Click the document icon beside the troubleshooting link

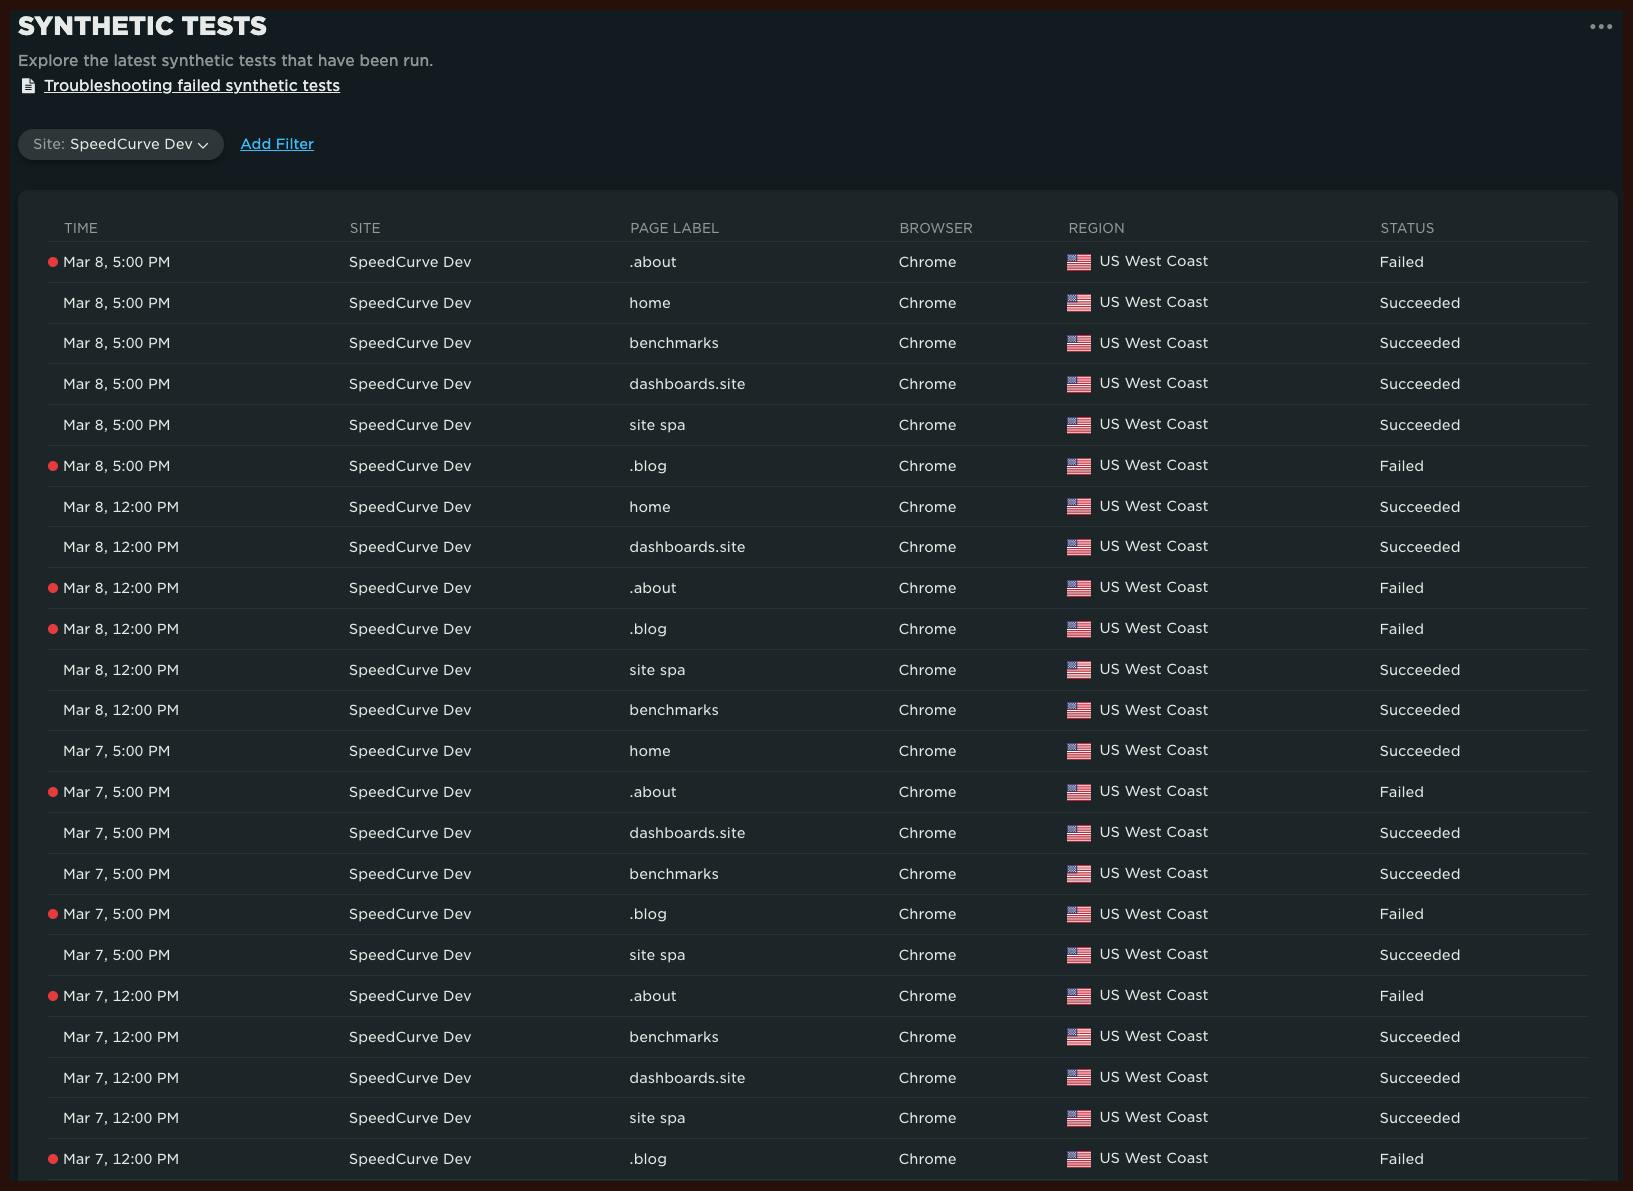(x=28, y=86)
